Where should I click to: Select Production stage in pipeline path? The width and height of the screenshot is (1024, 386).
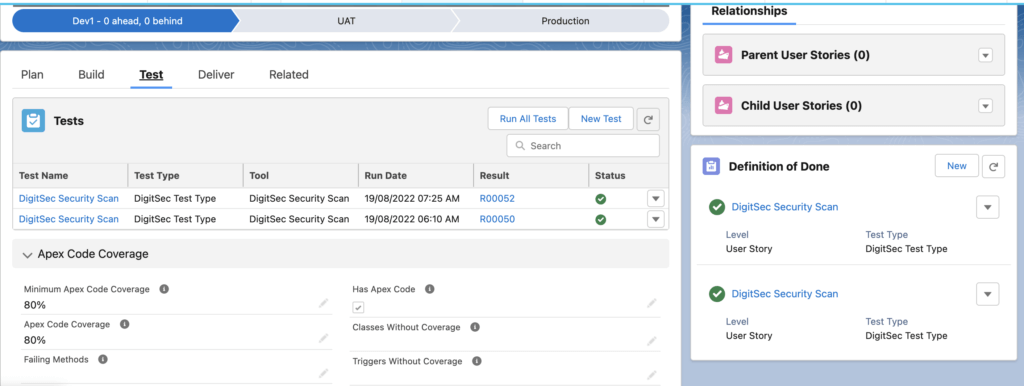pos(565,21)
